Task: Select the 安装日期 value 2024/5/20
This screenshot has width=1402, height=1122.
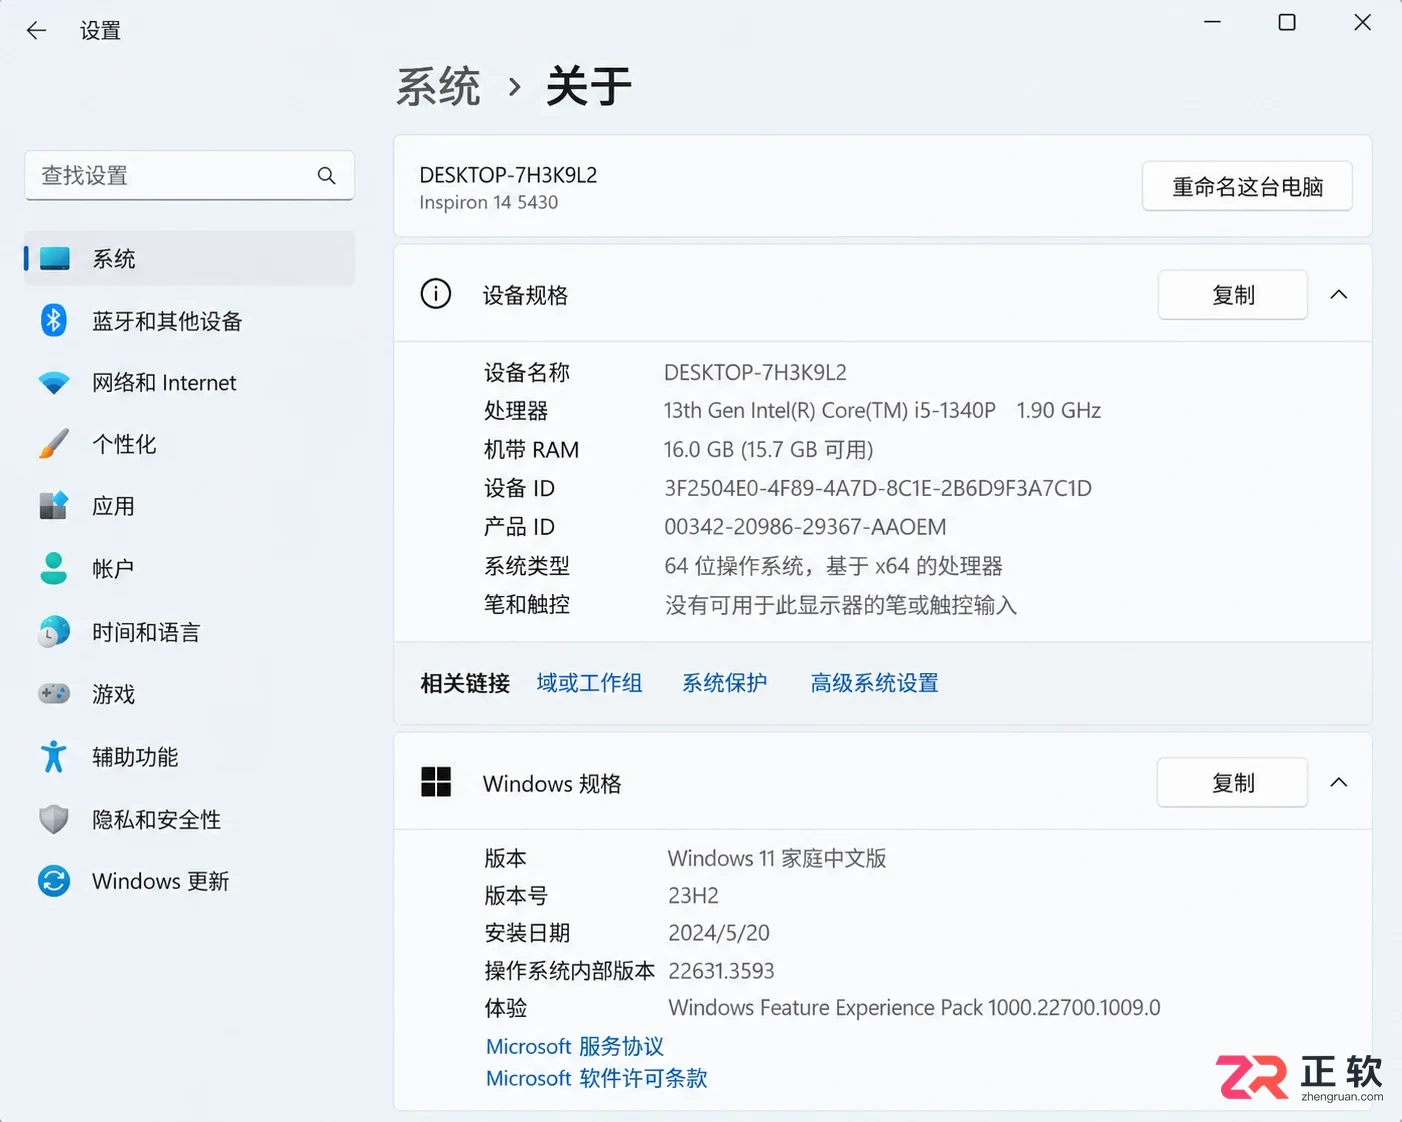Action: (719, 933)
